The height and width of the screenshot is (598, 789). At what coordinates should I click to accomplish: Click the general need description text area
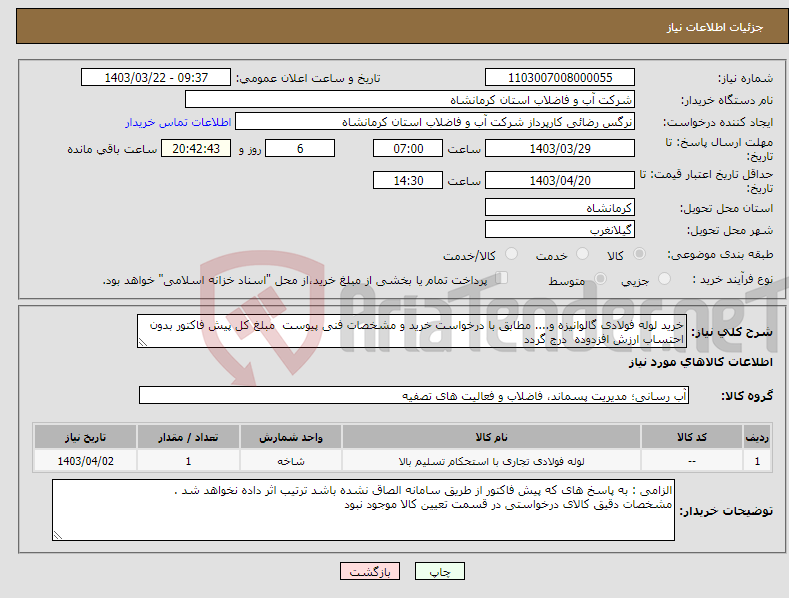(x=412, y=331)
